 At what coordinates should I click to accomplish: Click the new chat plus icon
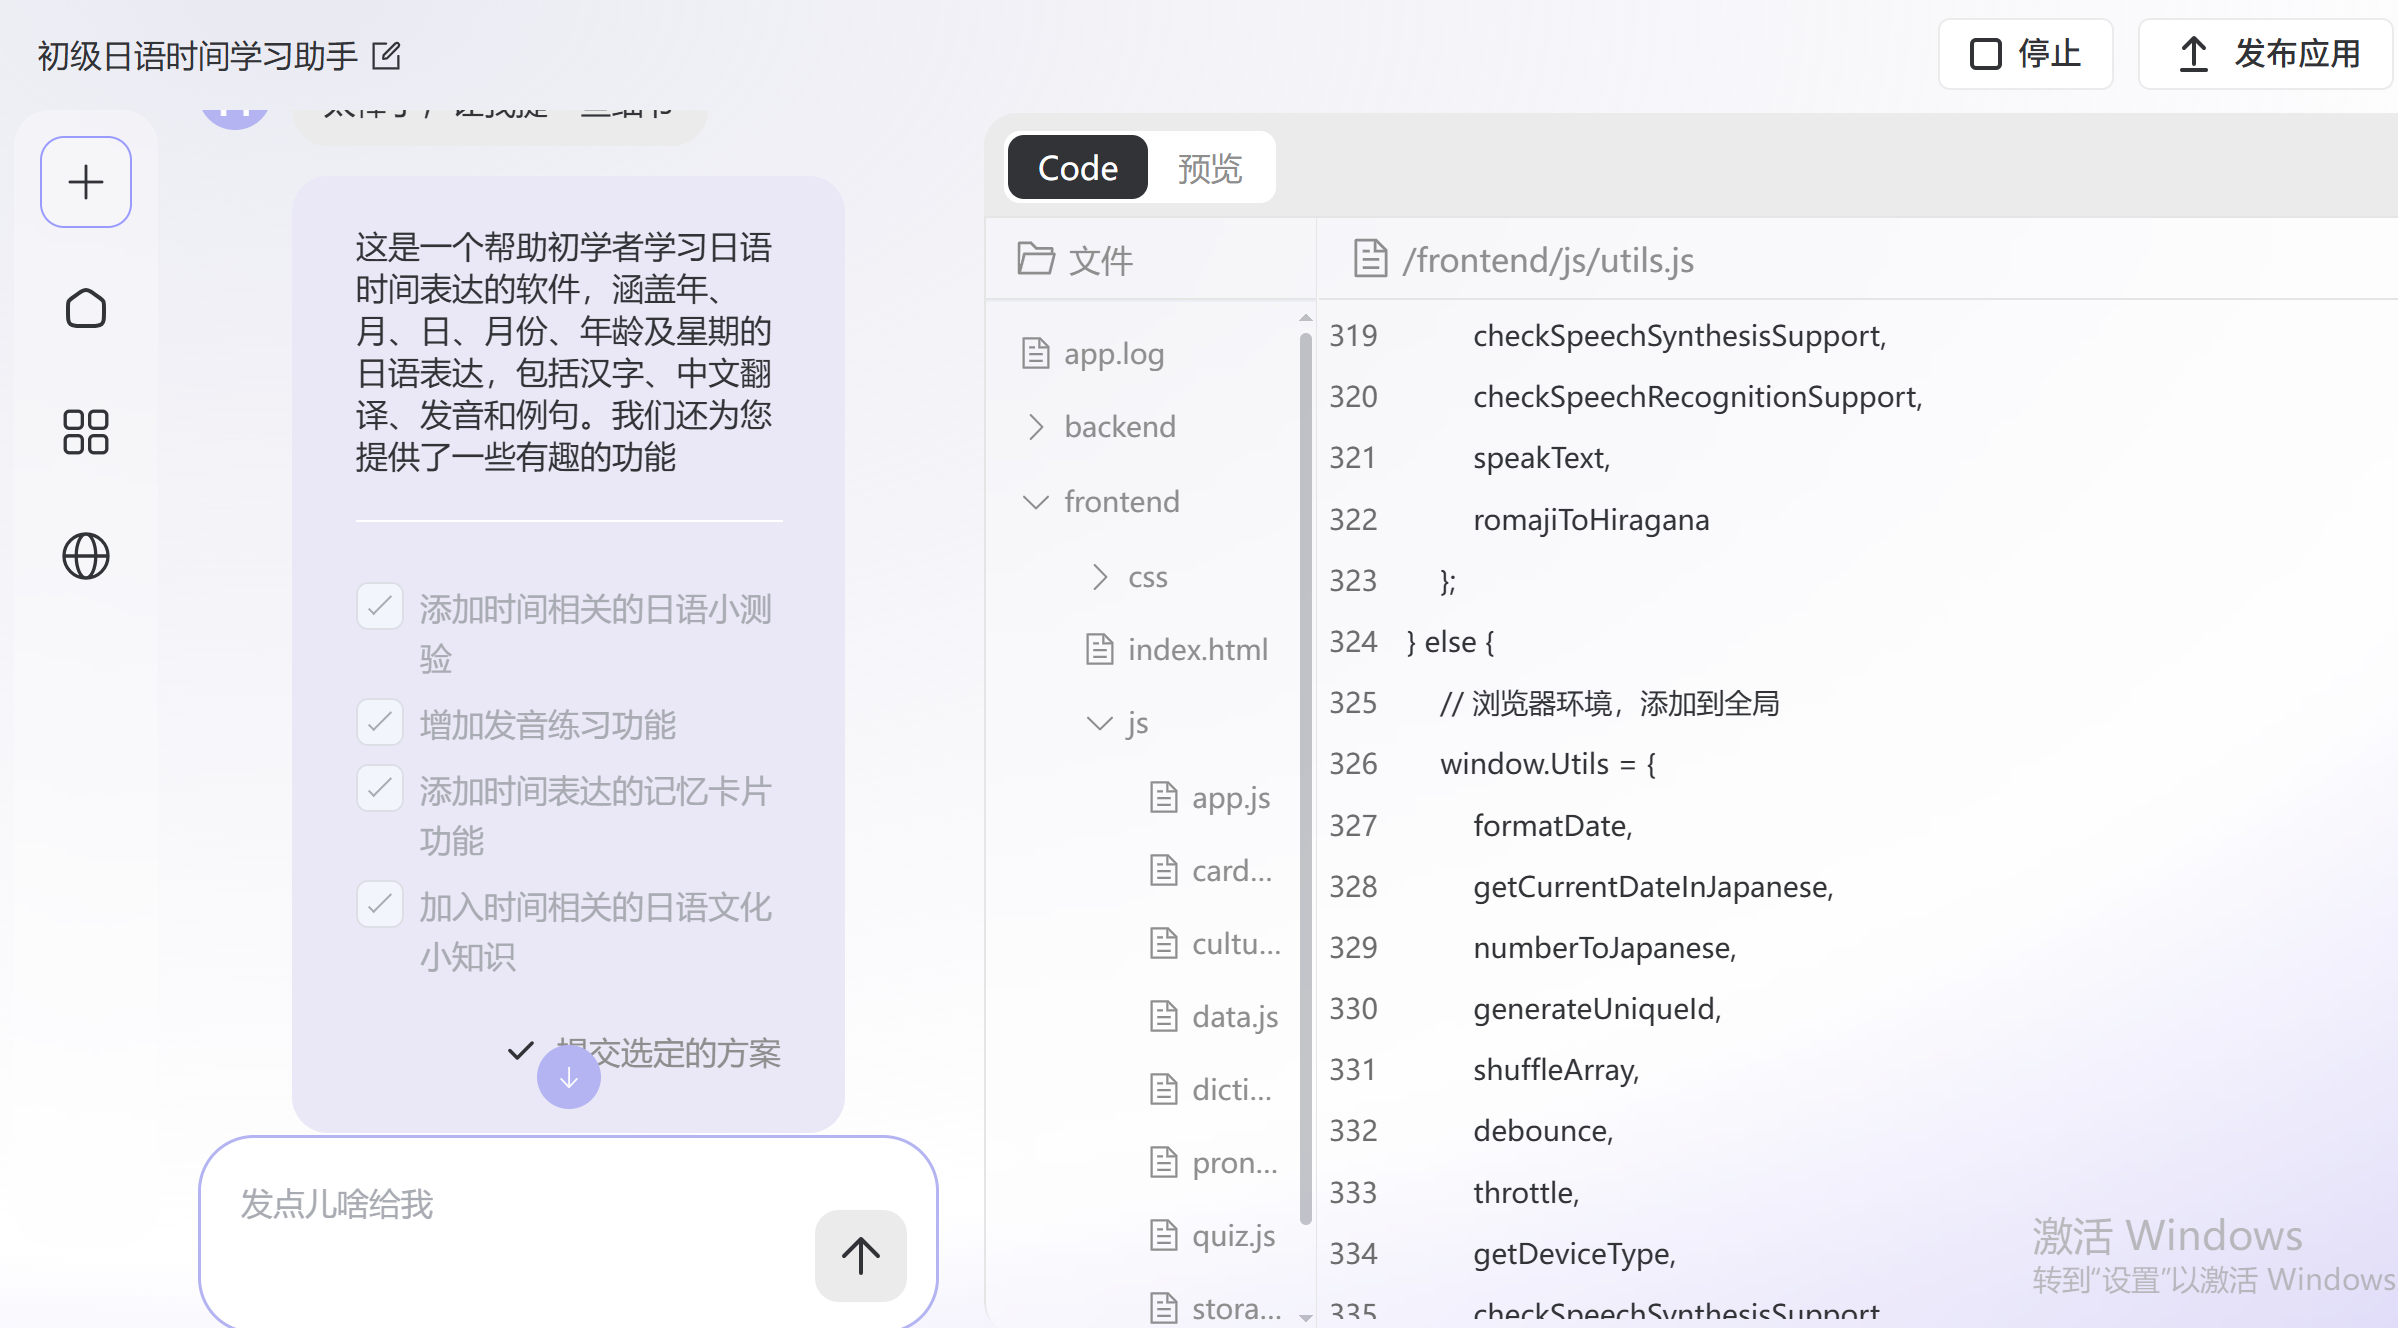coord(86,182)
